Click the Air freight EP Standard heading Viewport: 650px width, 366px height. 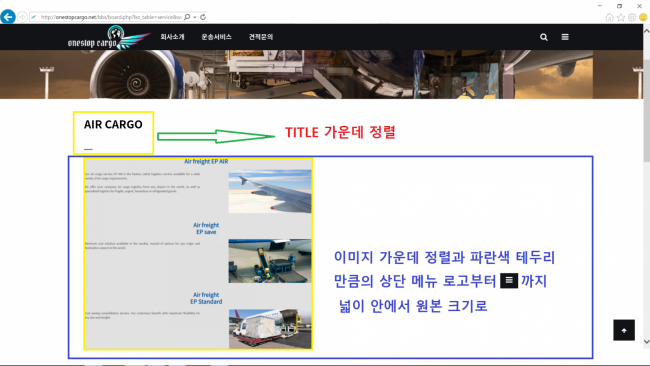tap(206, 298)
